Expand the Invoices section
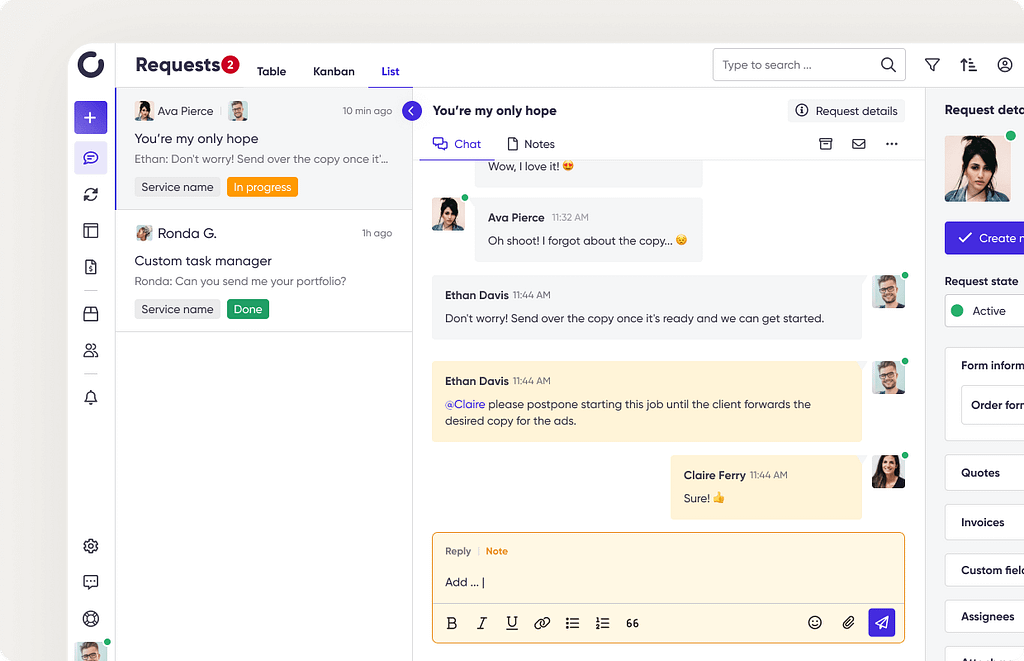This screenshot has width=1024, height=661. coord(985,523)
